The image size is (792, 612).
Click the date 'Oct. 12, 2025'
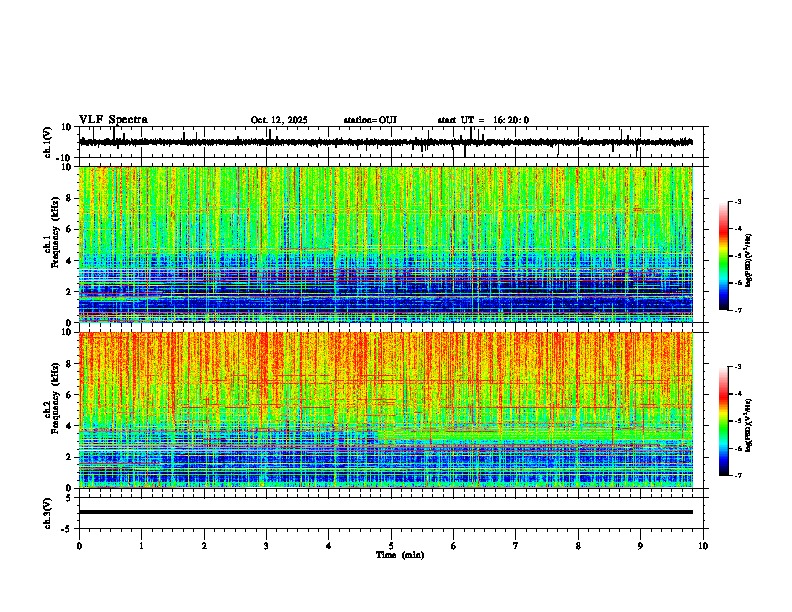click(x=279, y=120)
